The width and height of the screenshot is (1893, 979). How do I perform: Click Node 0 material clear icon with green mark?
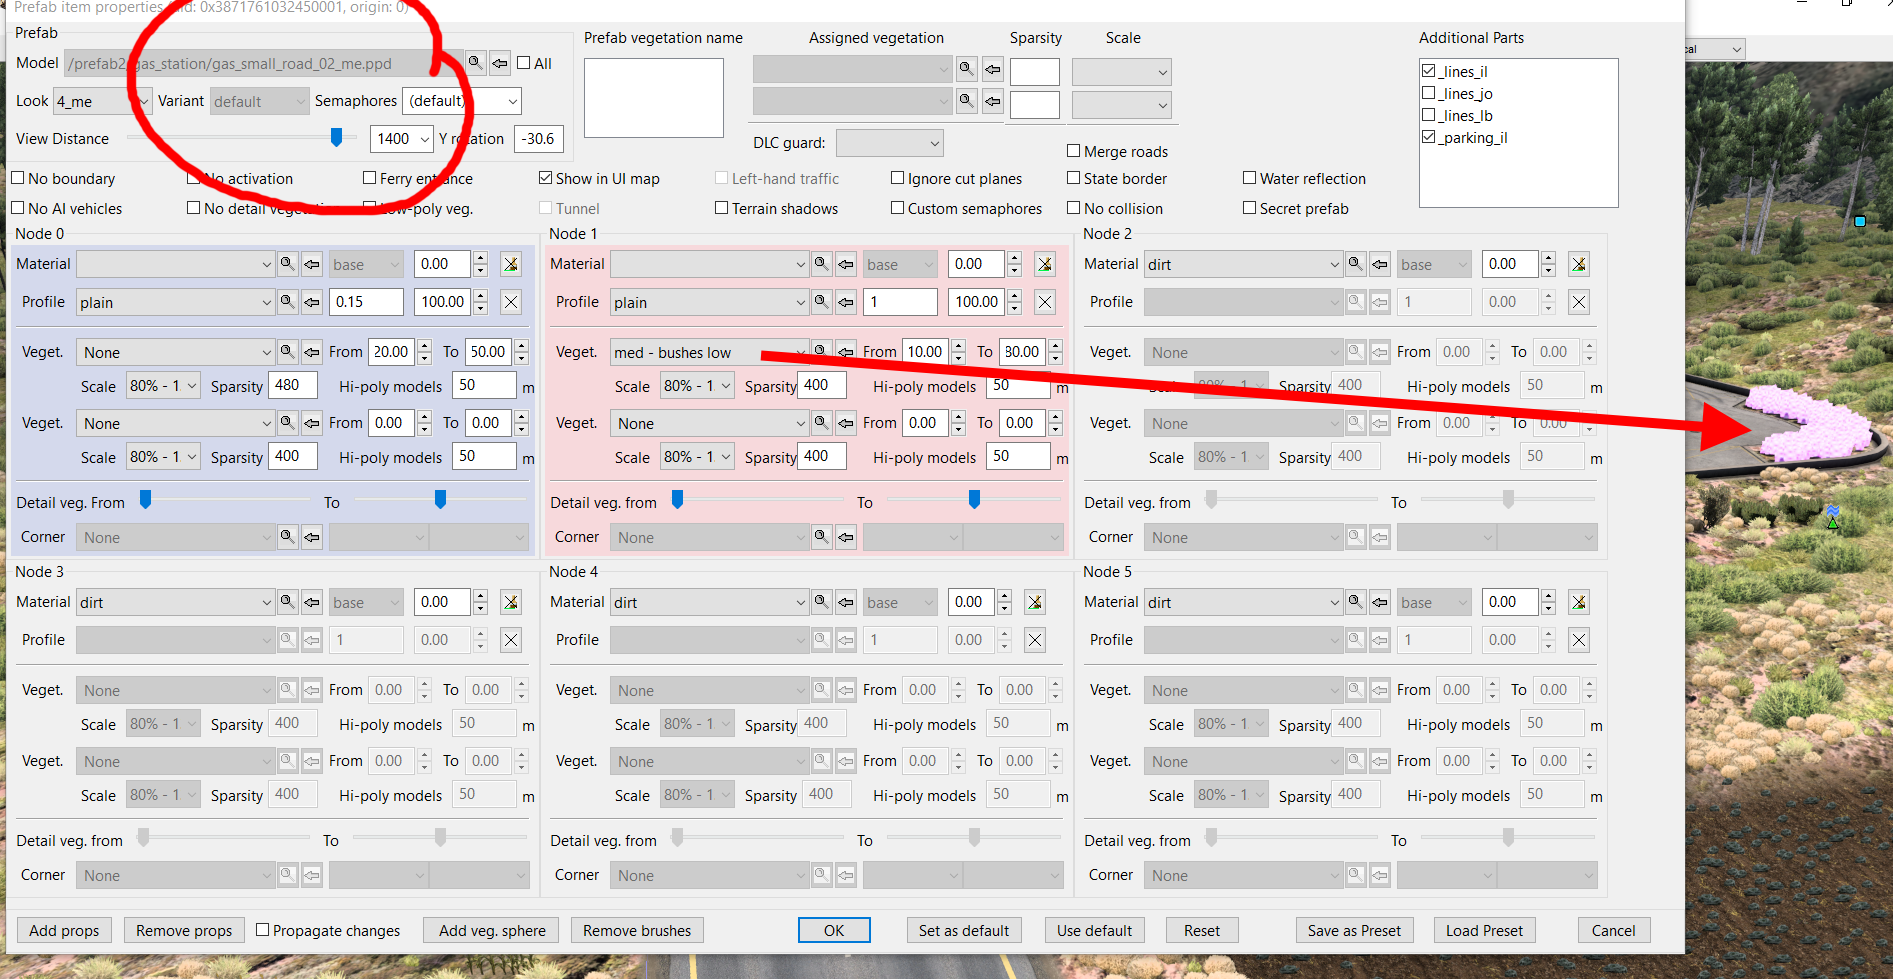click(x=511, y=264)
